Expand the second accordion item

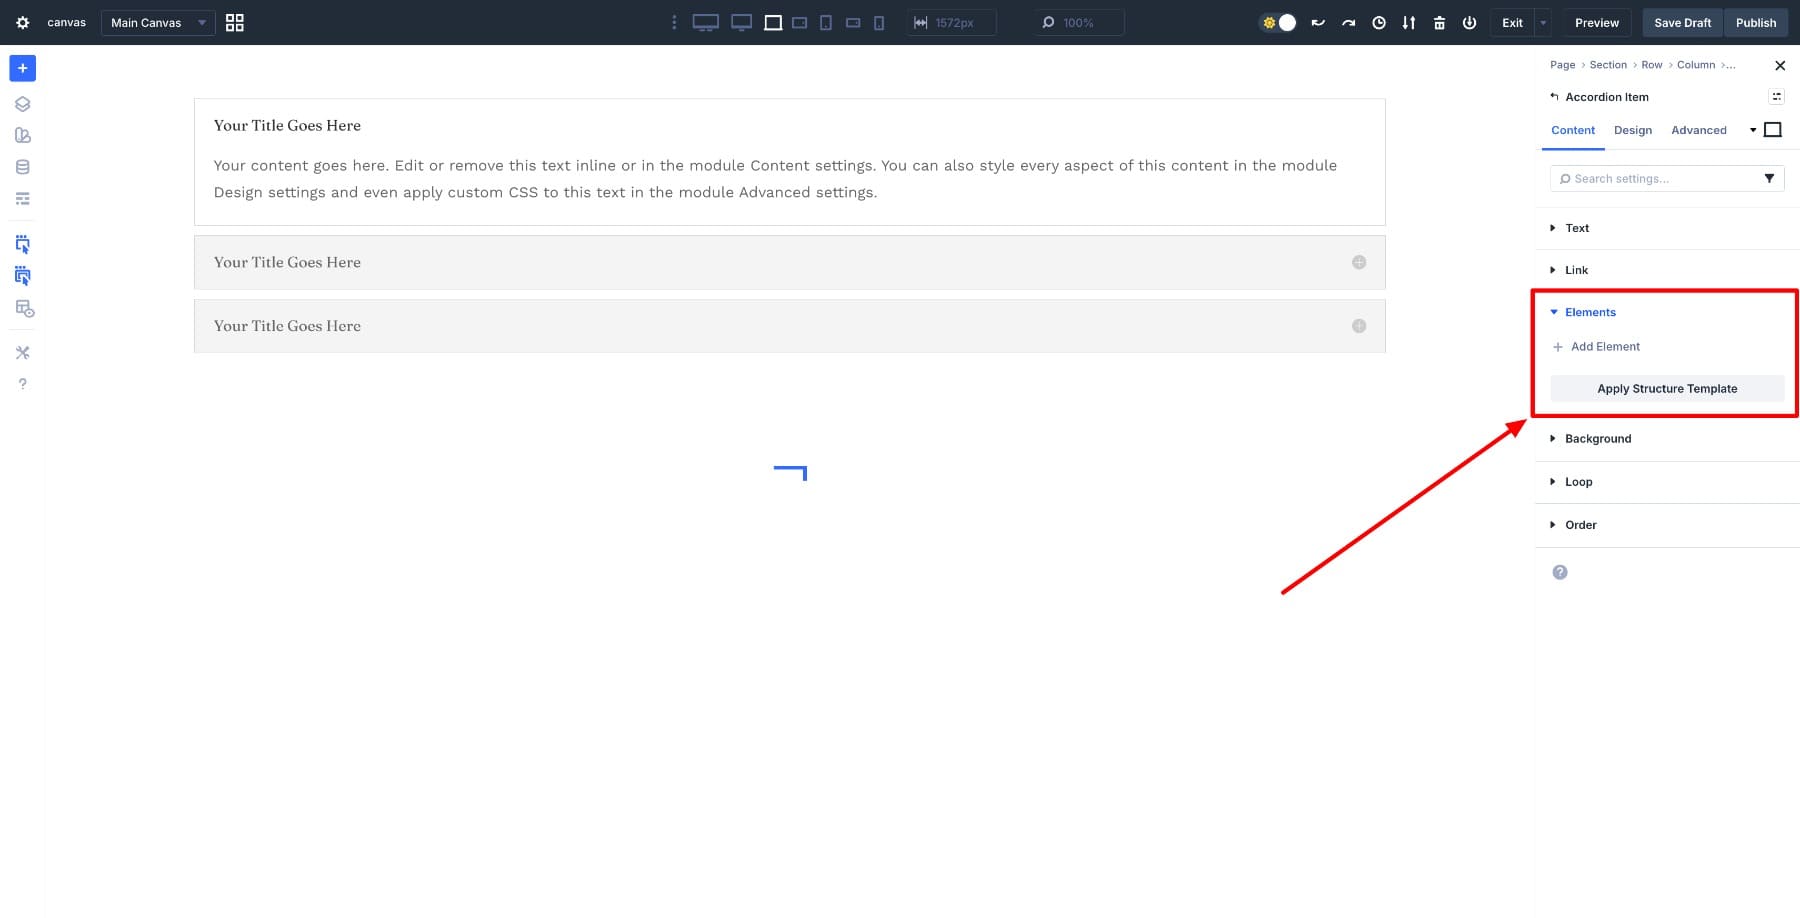click(x=1358, y=262)
